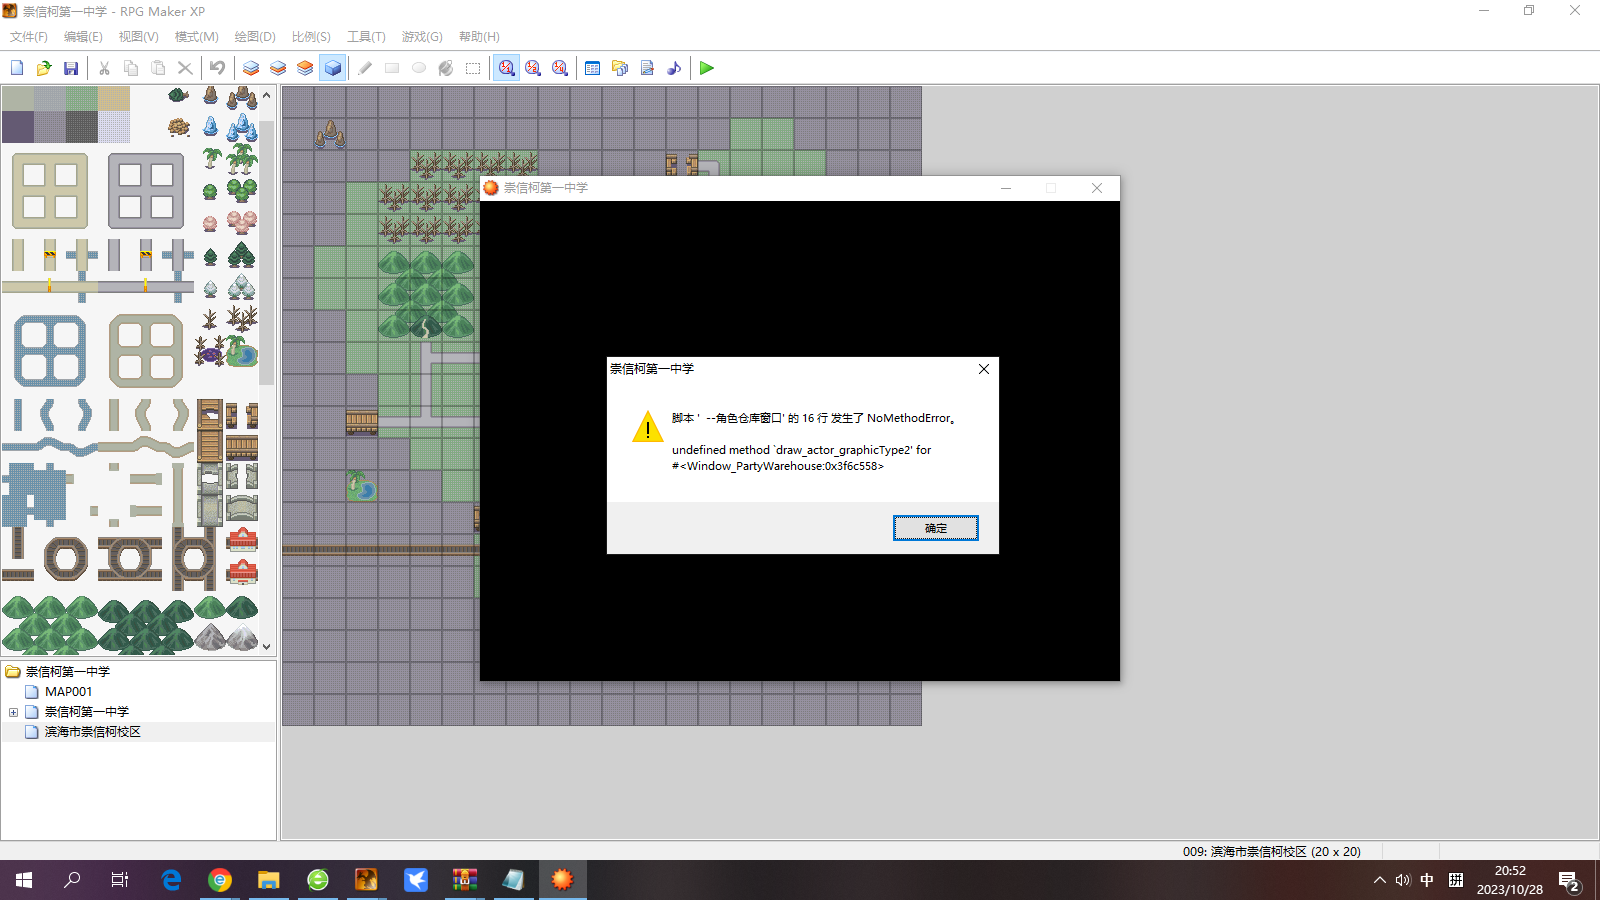Open the Windows Start menu
This screenshot has width=1600, height=900.
coord(24,880)
